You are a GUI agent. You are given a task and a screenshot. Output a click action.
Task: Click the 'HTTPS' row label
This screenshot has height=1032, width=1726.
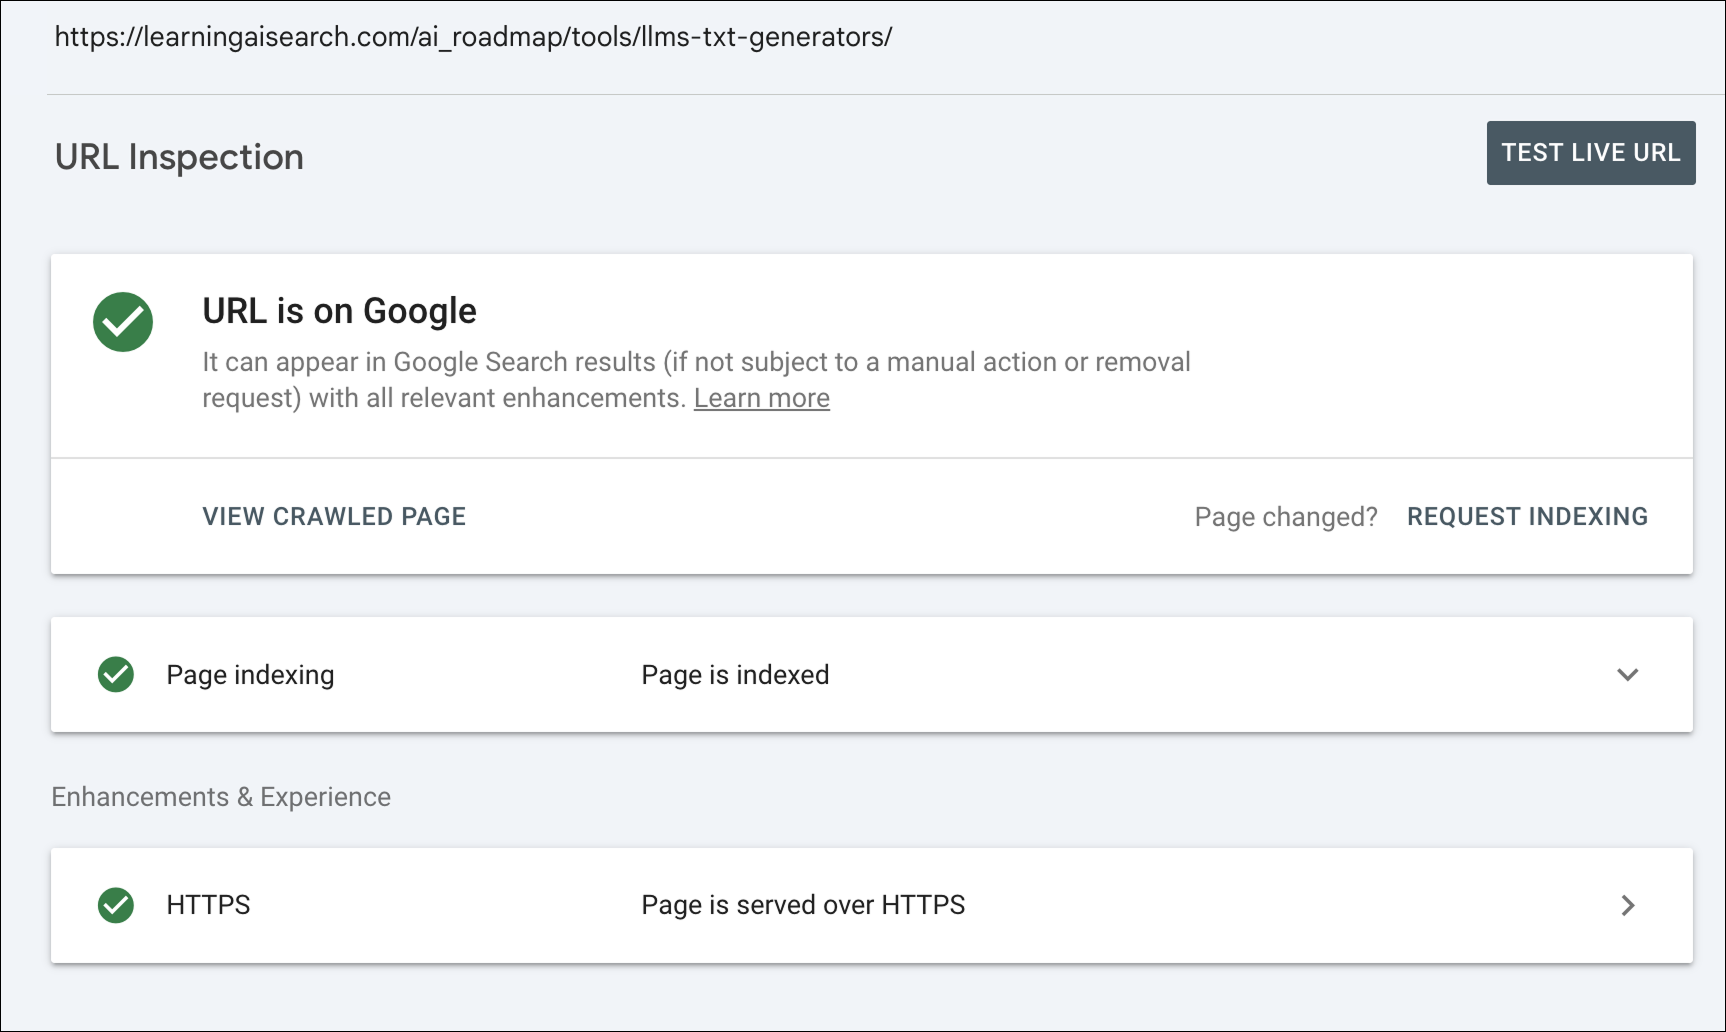pos(208,905)
